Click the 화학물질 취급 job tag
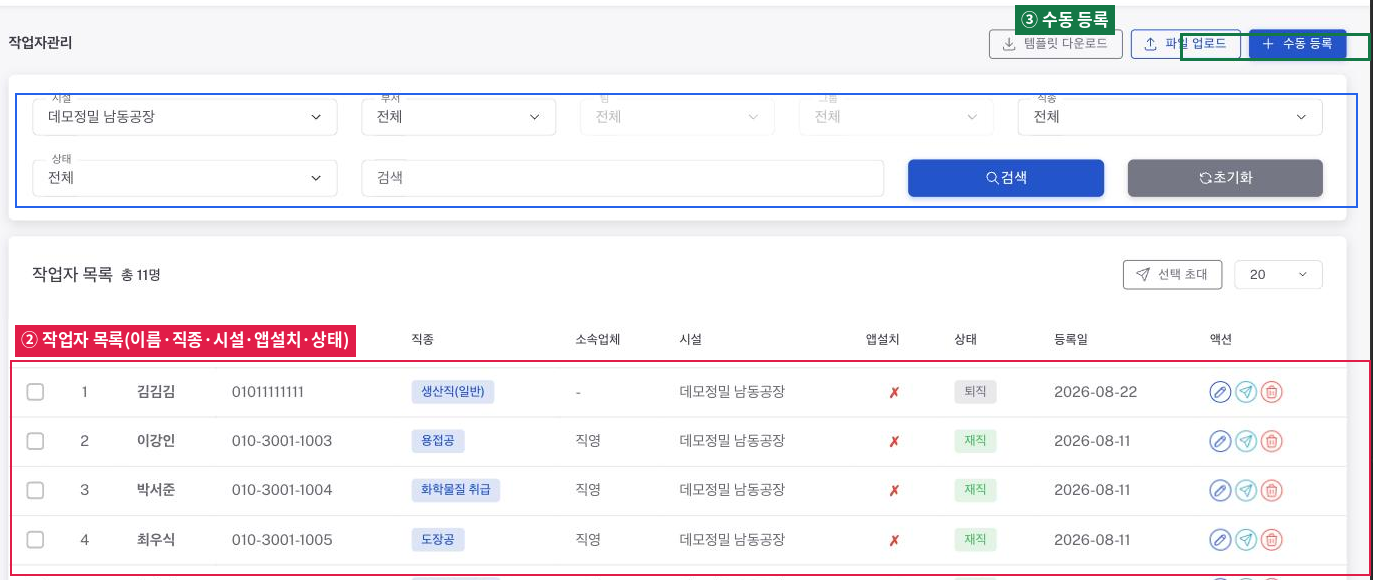Viewport: 1373px width, 580px height. coord(456,490)
